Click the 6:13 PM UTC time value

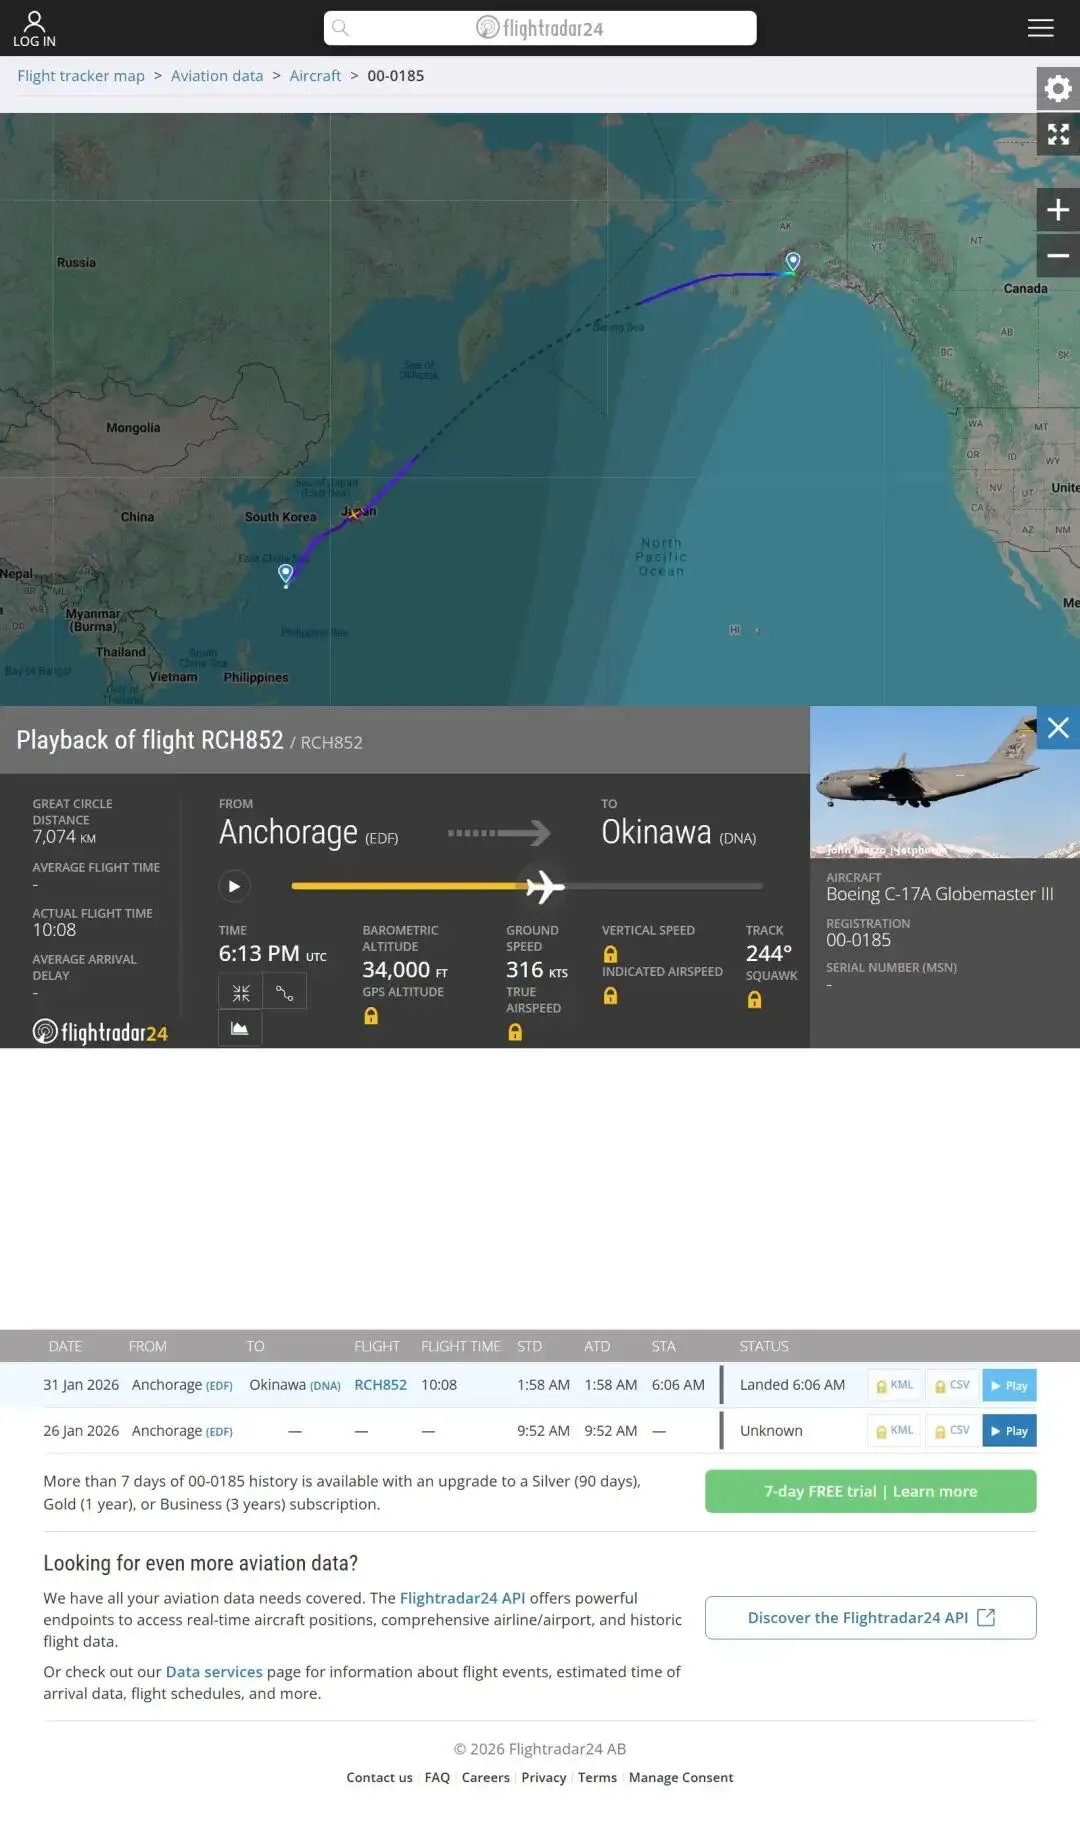click(273, 954)
